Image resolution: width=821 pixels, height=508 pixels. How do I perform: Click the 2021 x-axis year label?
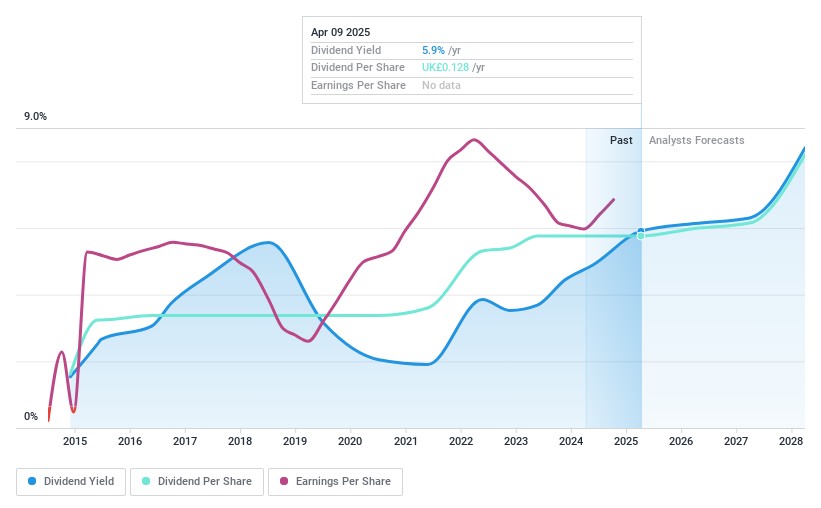405,441
